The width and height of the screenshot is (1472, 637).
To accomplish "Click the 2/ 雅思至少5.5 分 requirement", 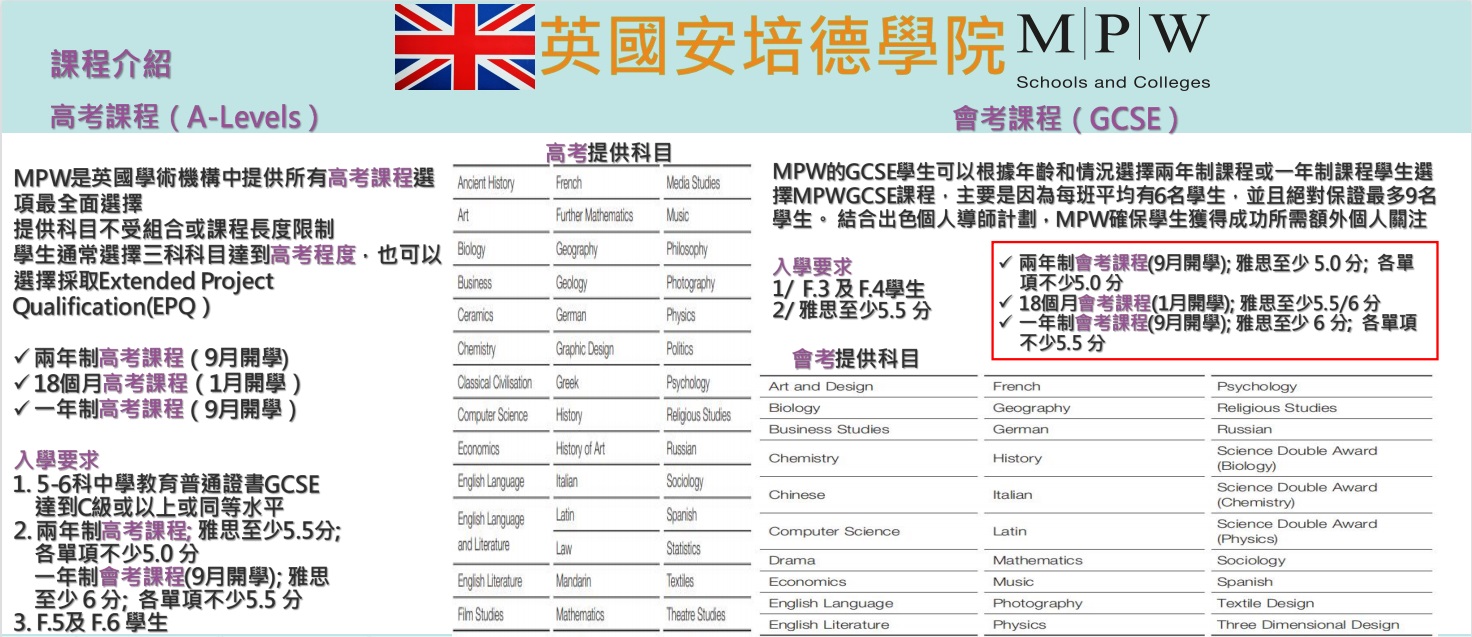I will (x=852, y=311).
